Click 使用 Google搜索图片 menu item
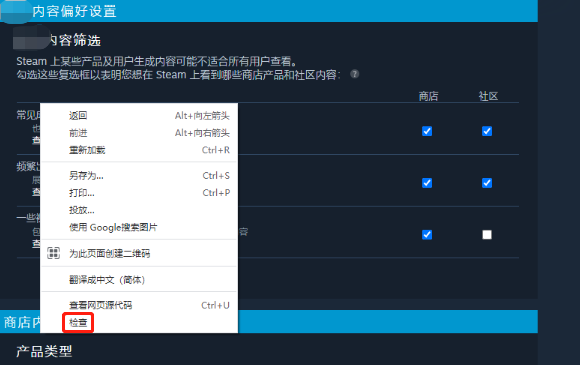Viewport: 580px width, 365px height. click(139, 227)
